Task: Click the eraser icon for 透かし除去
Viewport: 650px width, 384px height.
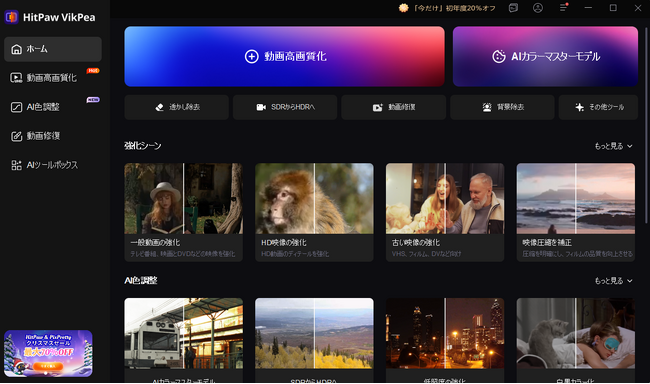Action: tap(159, 107)
